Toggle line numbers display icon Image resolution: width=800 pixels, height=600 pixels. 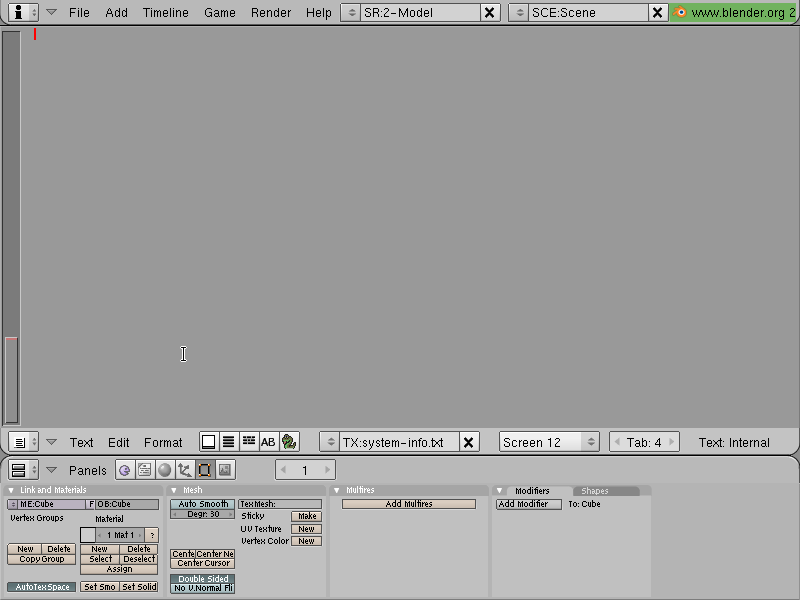pyautogui.click(x=228, y=442)
